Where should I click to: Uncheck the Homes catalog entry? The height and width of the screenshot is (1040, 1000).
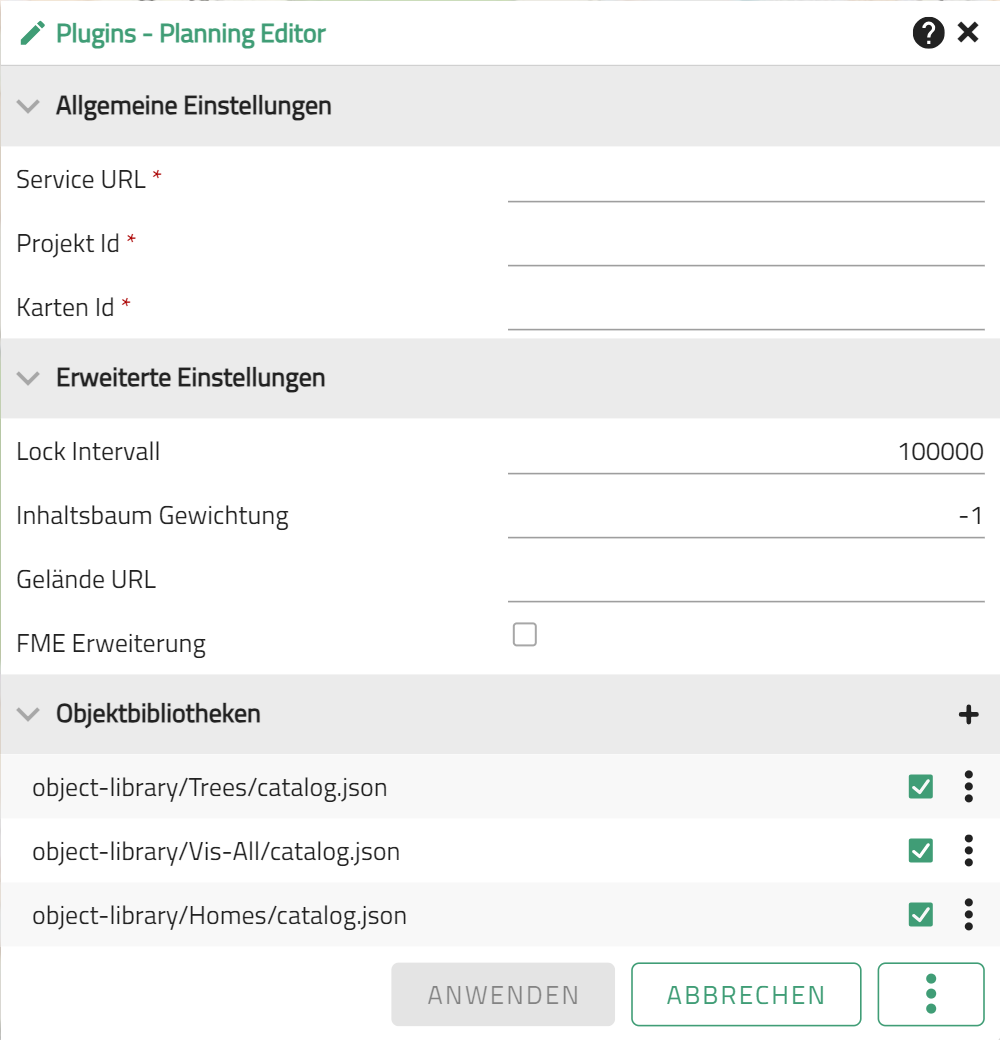point(921,915)
